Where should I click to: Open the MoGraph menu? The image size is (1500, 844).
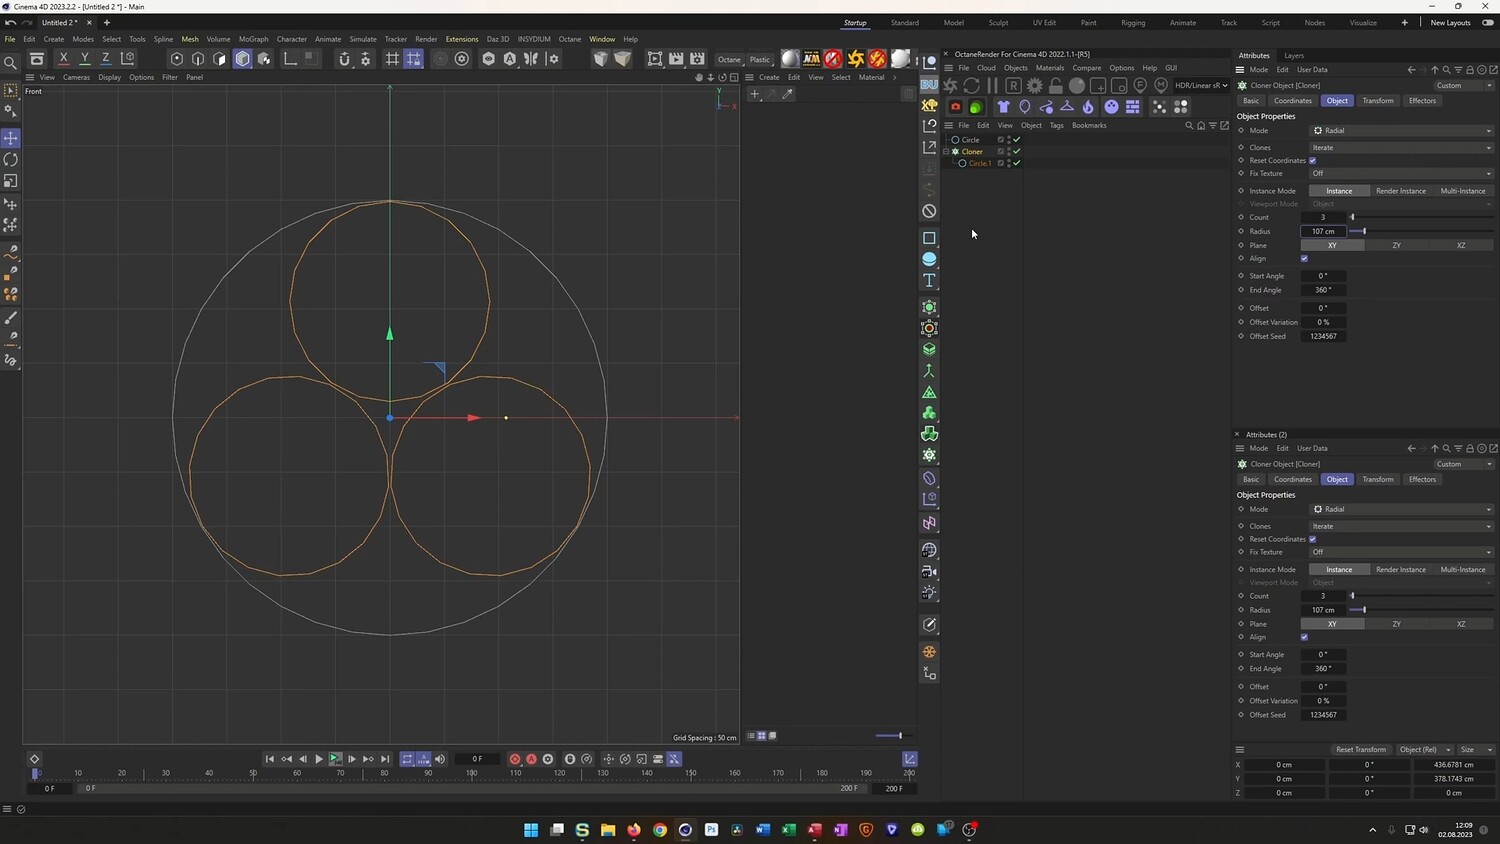(253, 39)
